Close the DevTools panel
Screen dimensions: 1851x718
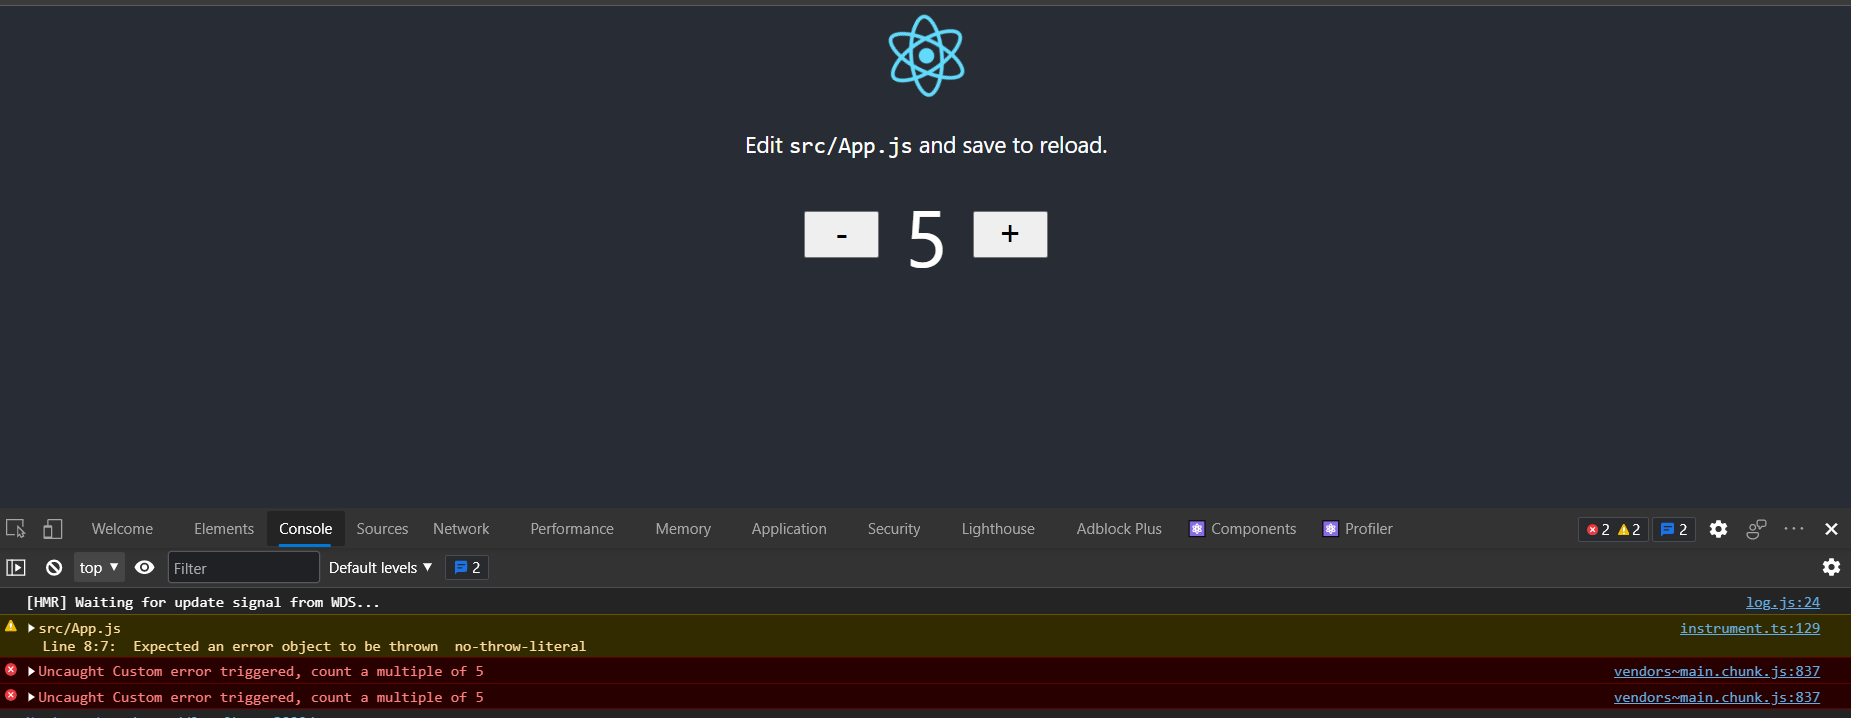coord(1831,529)
